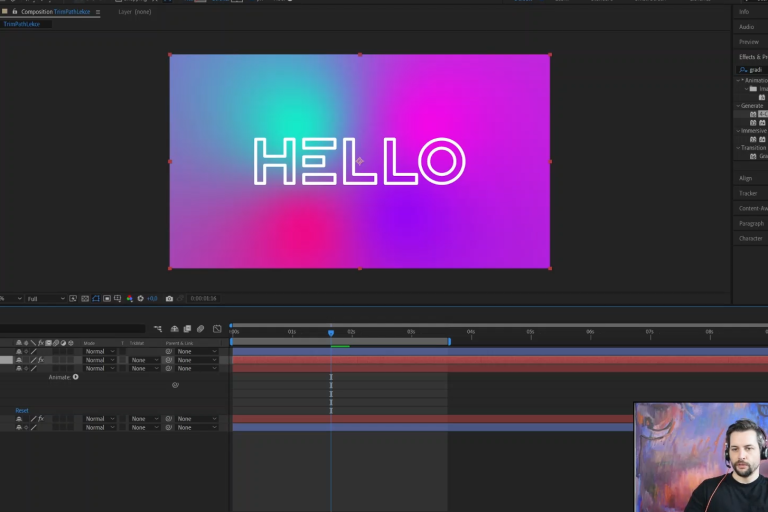Toggle visibility of the first timeline layer

pyautogui.click(x=18, y=352)
